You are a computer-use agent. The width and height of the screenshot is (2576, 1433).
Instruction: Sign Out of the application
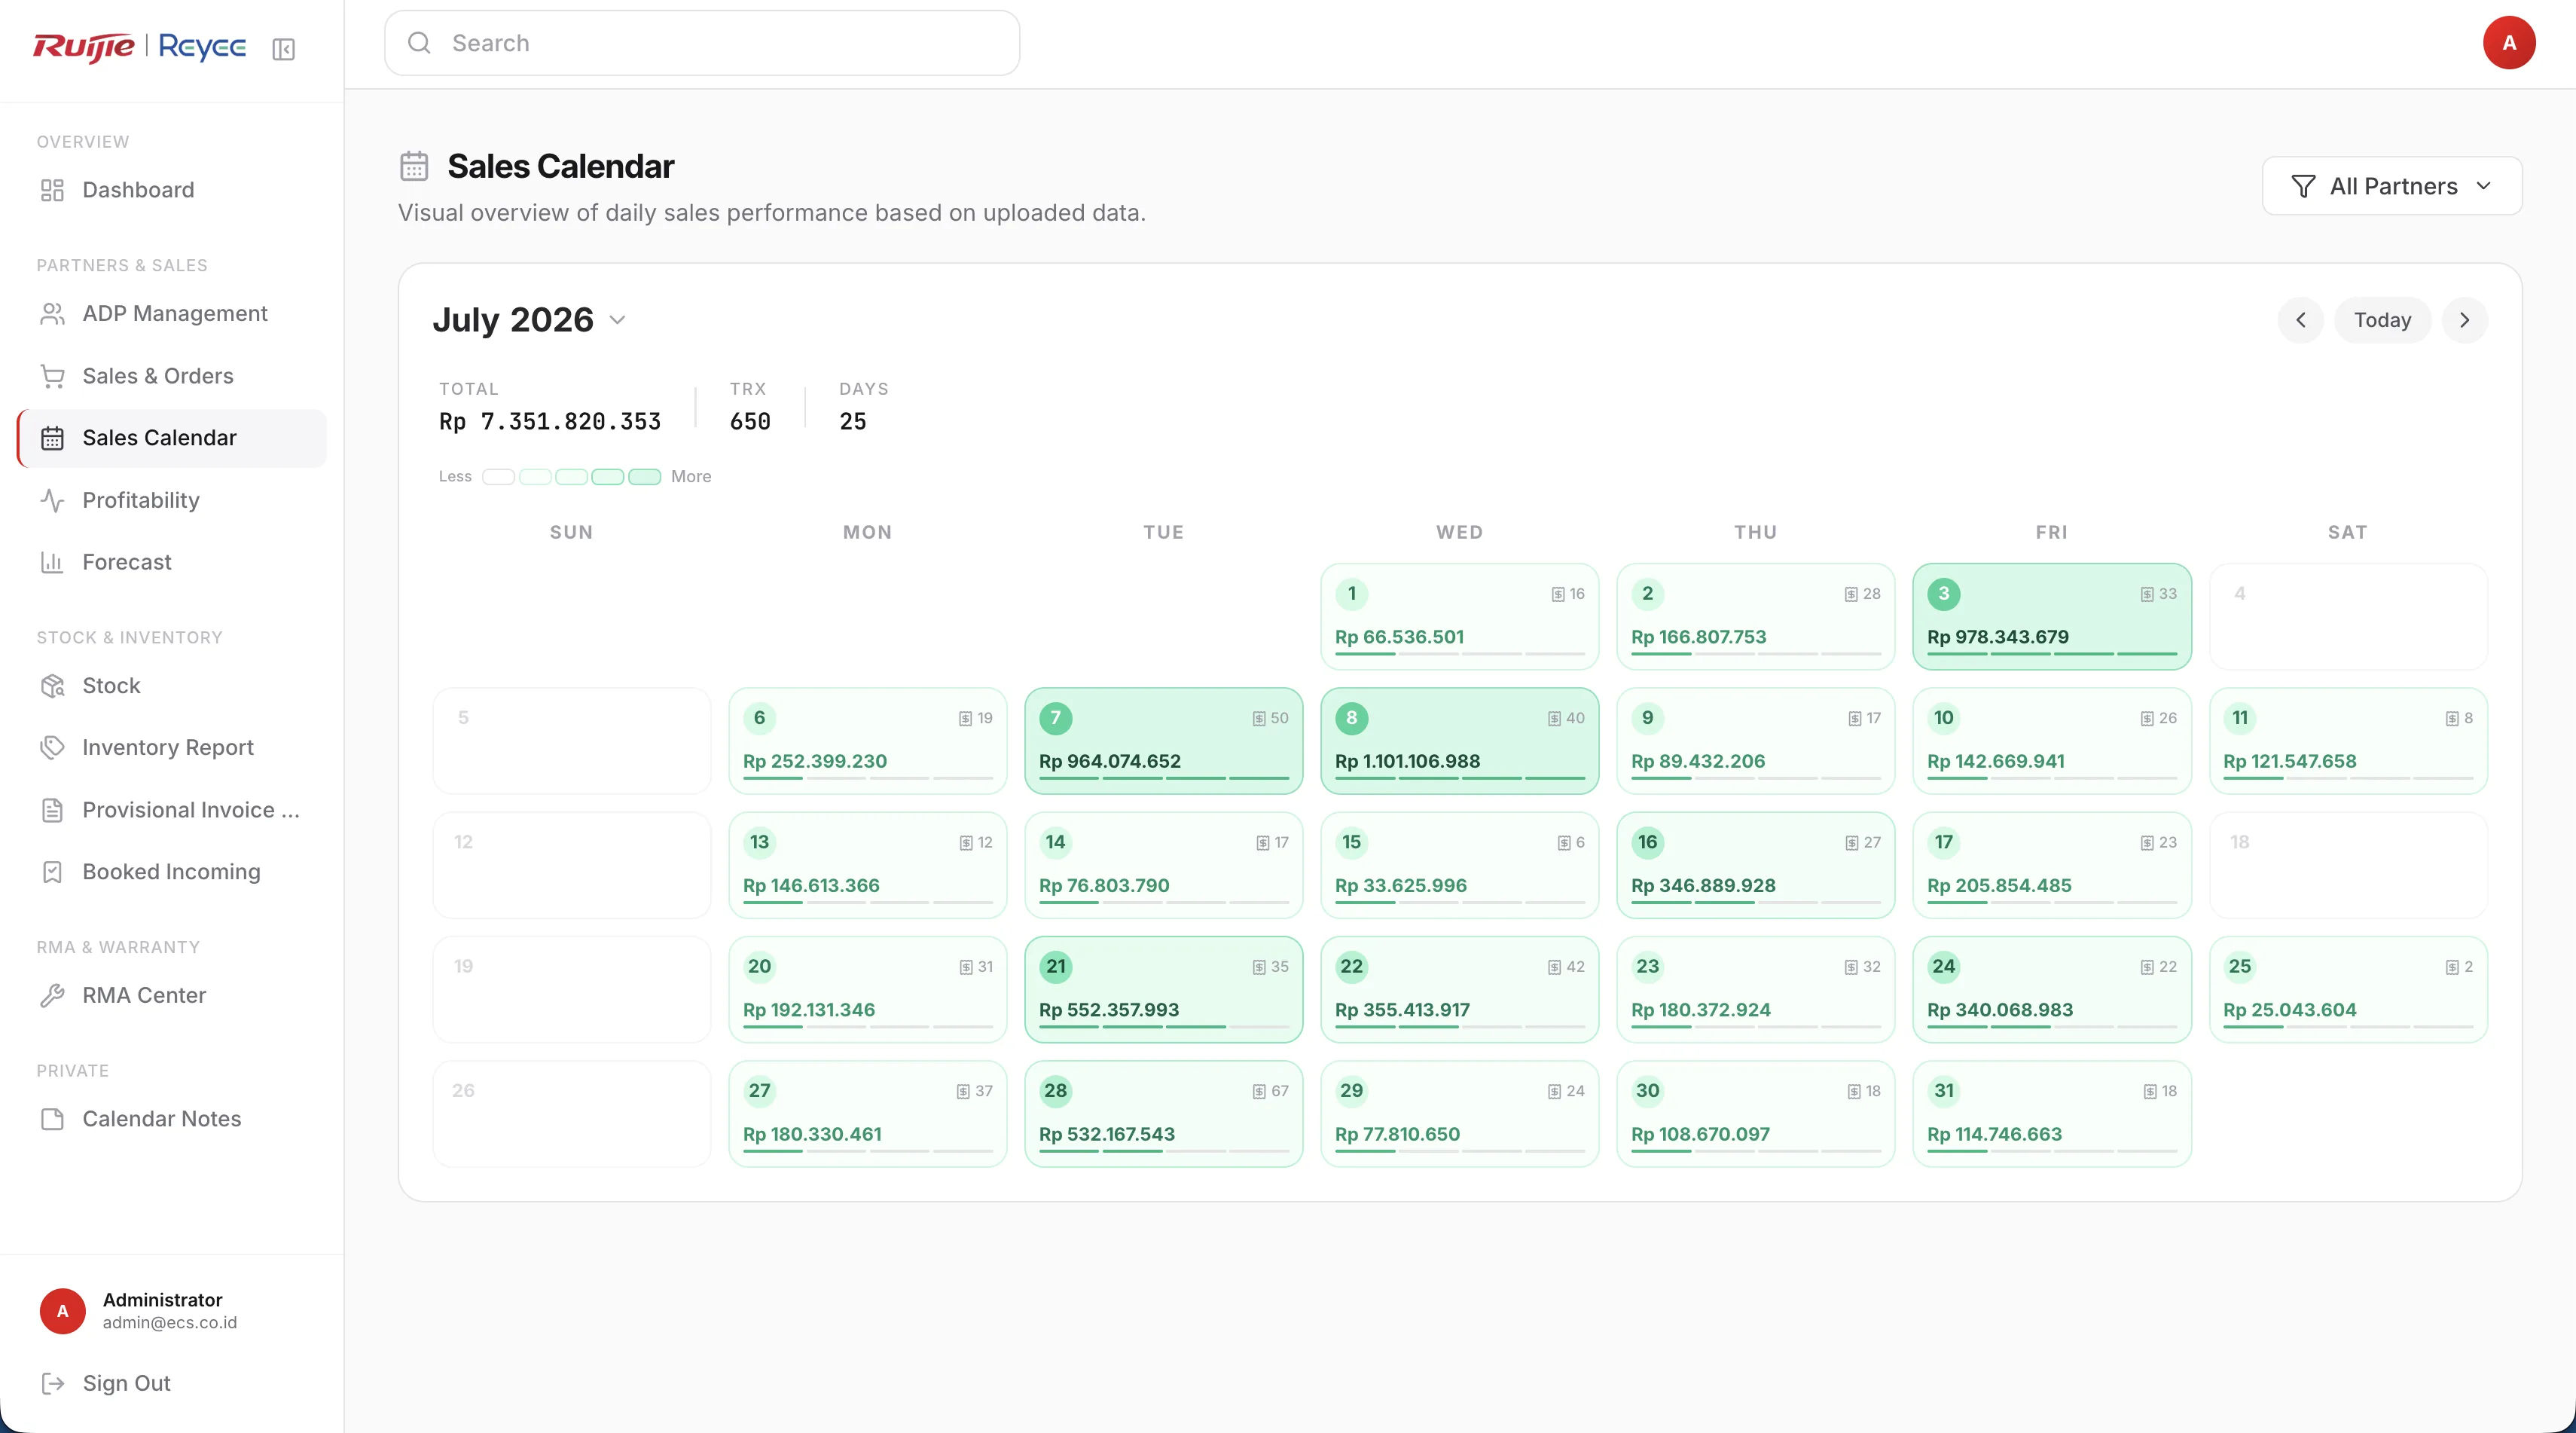tap(172, 1383)
